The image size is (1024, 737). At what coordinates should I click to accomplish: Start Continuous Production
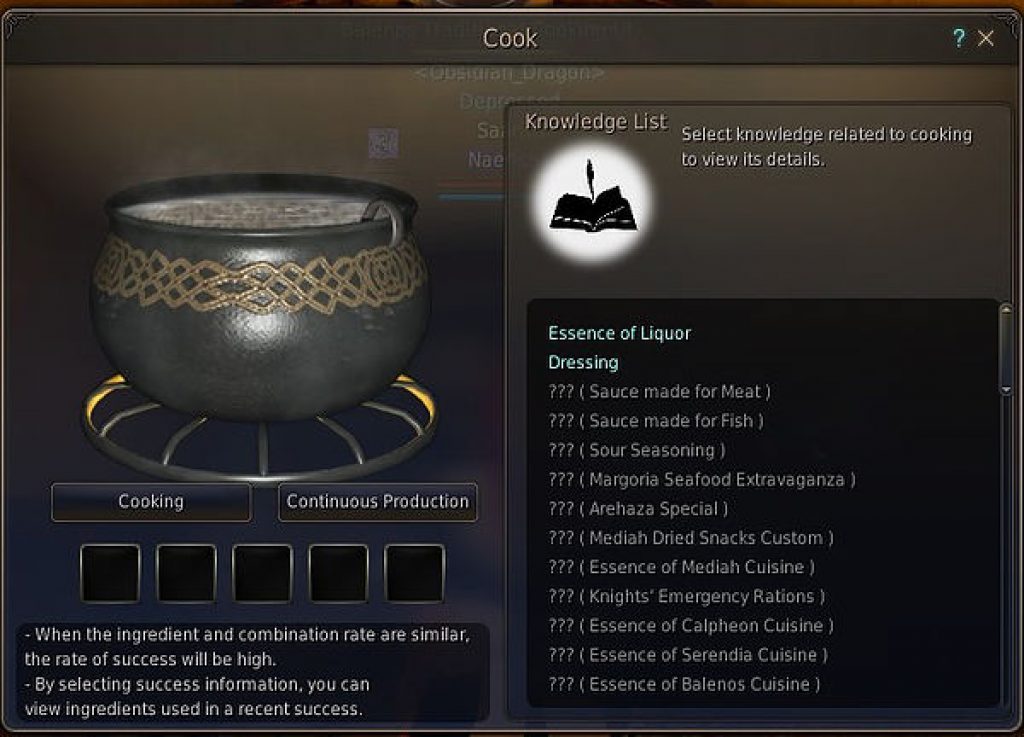377,502
